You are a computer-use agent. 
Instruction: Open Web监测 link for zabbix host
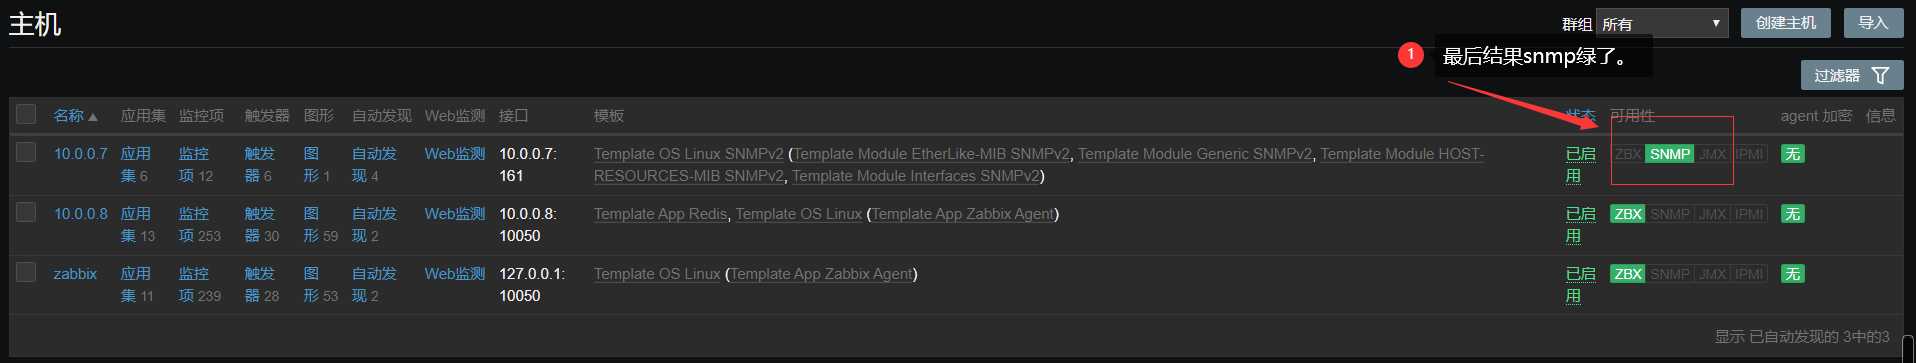455,274
